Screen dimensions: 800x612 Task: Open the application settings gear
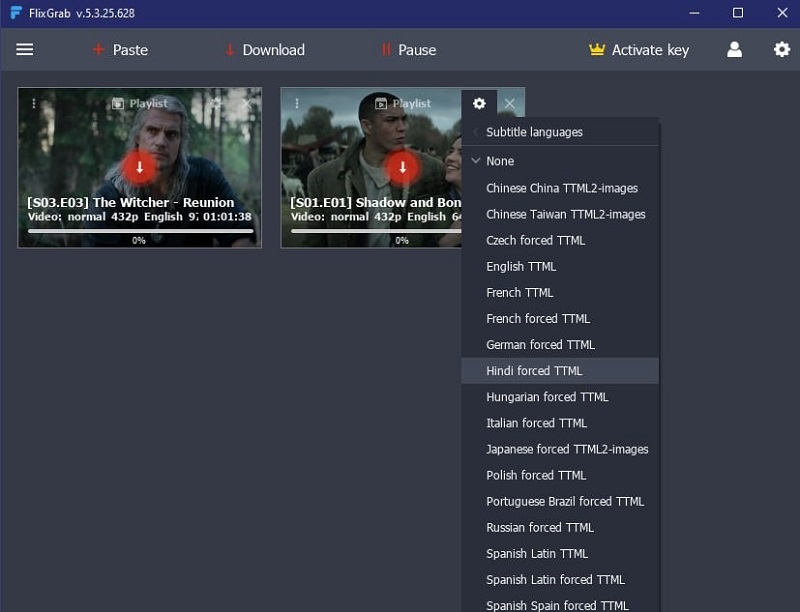(x=782, y=49)
